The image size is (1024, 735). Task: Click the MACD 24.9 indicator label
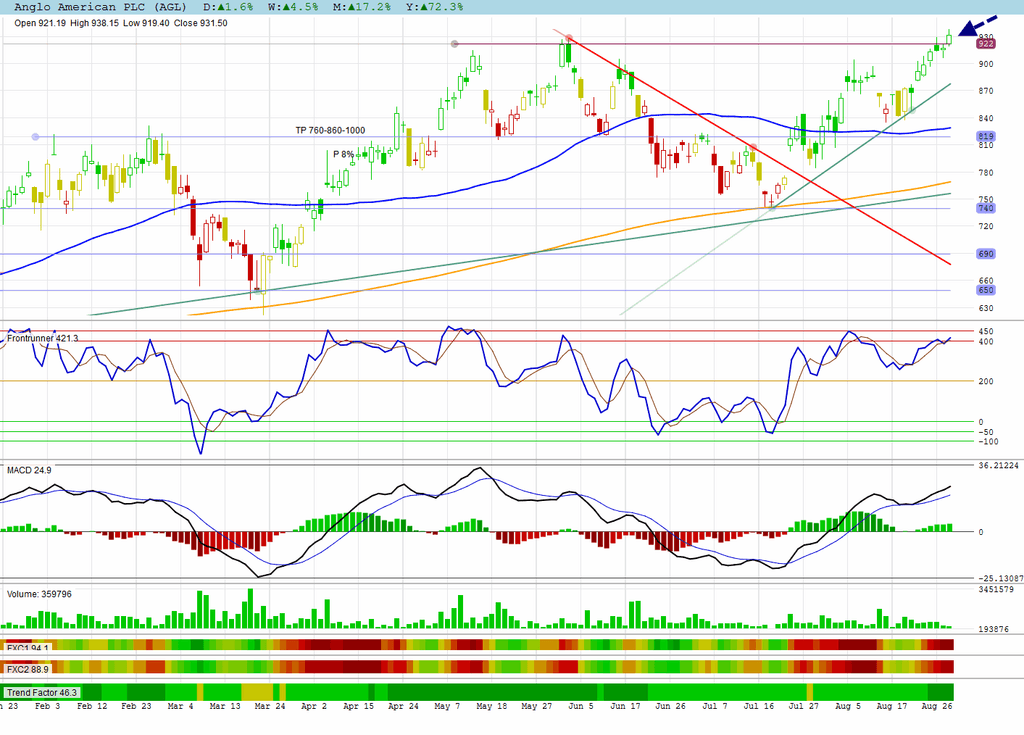[29, 470]
